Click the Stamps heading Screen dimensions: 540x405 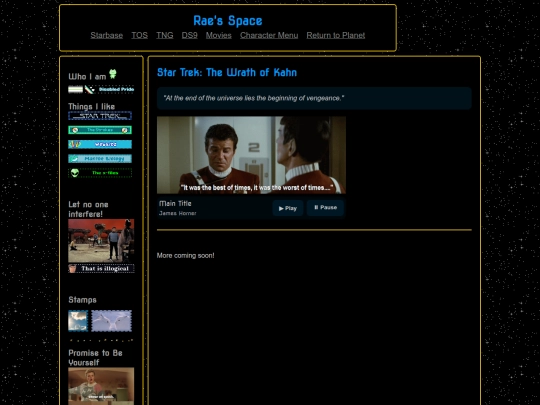coord(82,300)
